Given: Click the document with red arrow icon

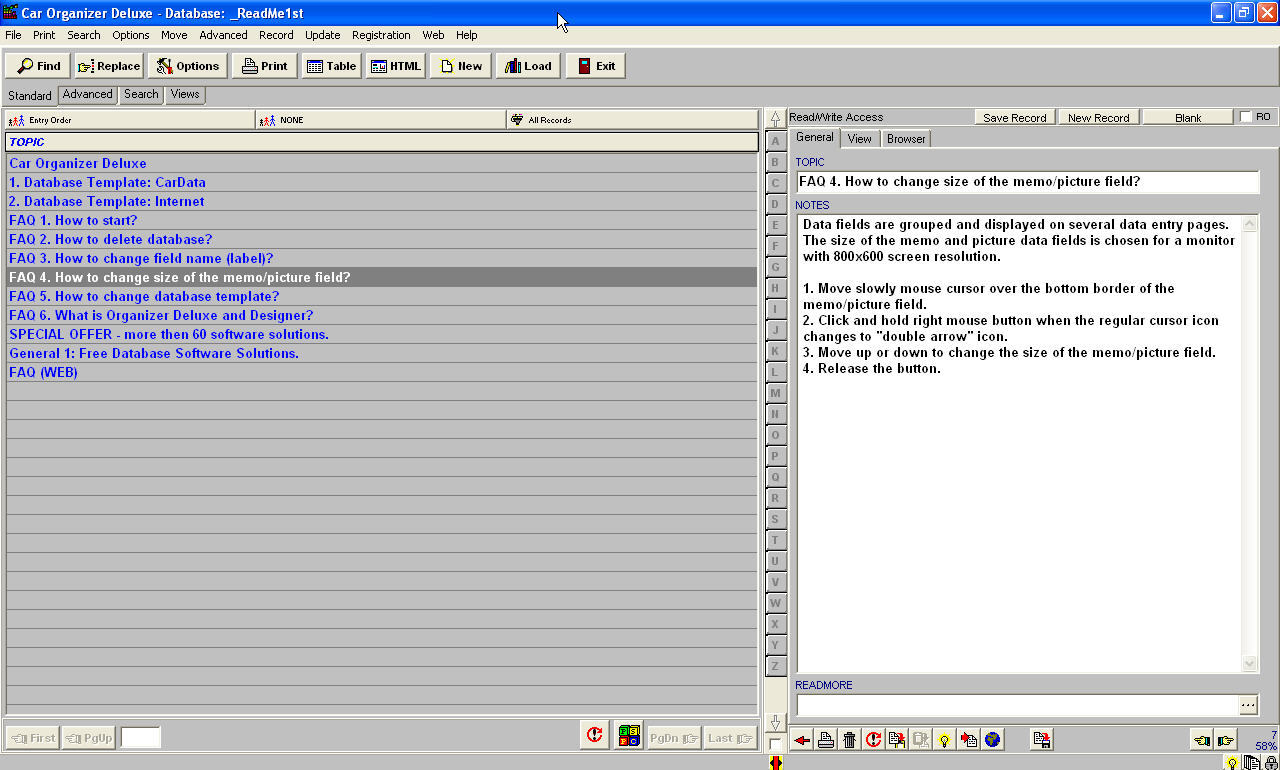Looking at the screenshot, I should coord(968,740).
